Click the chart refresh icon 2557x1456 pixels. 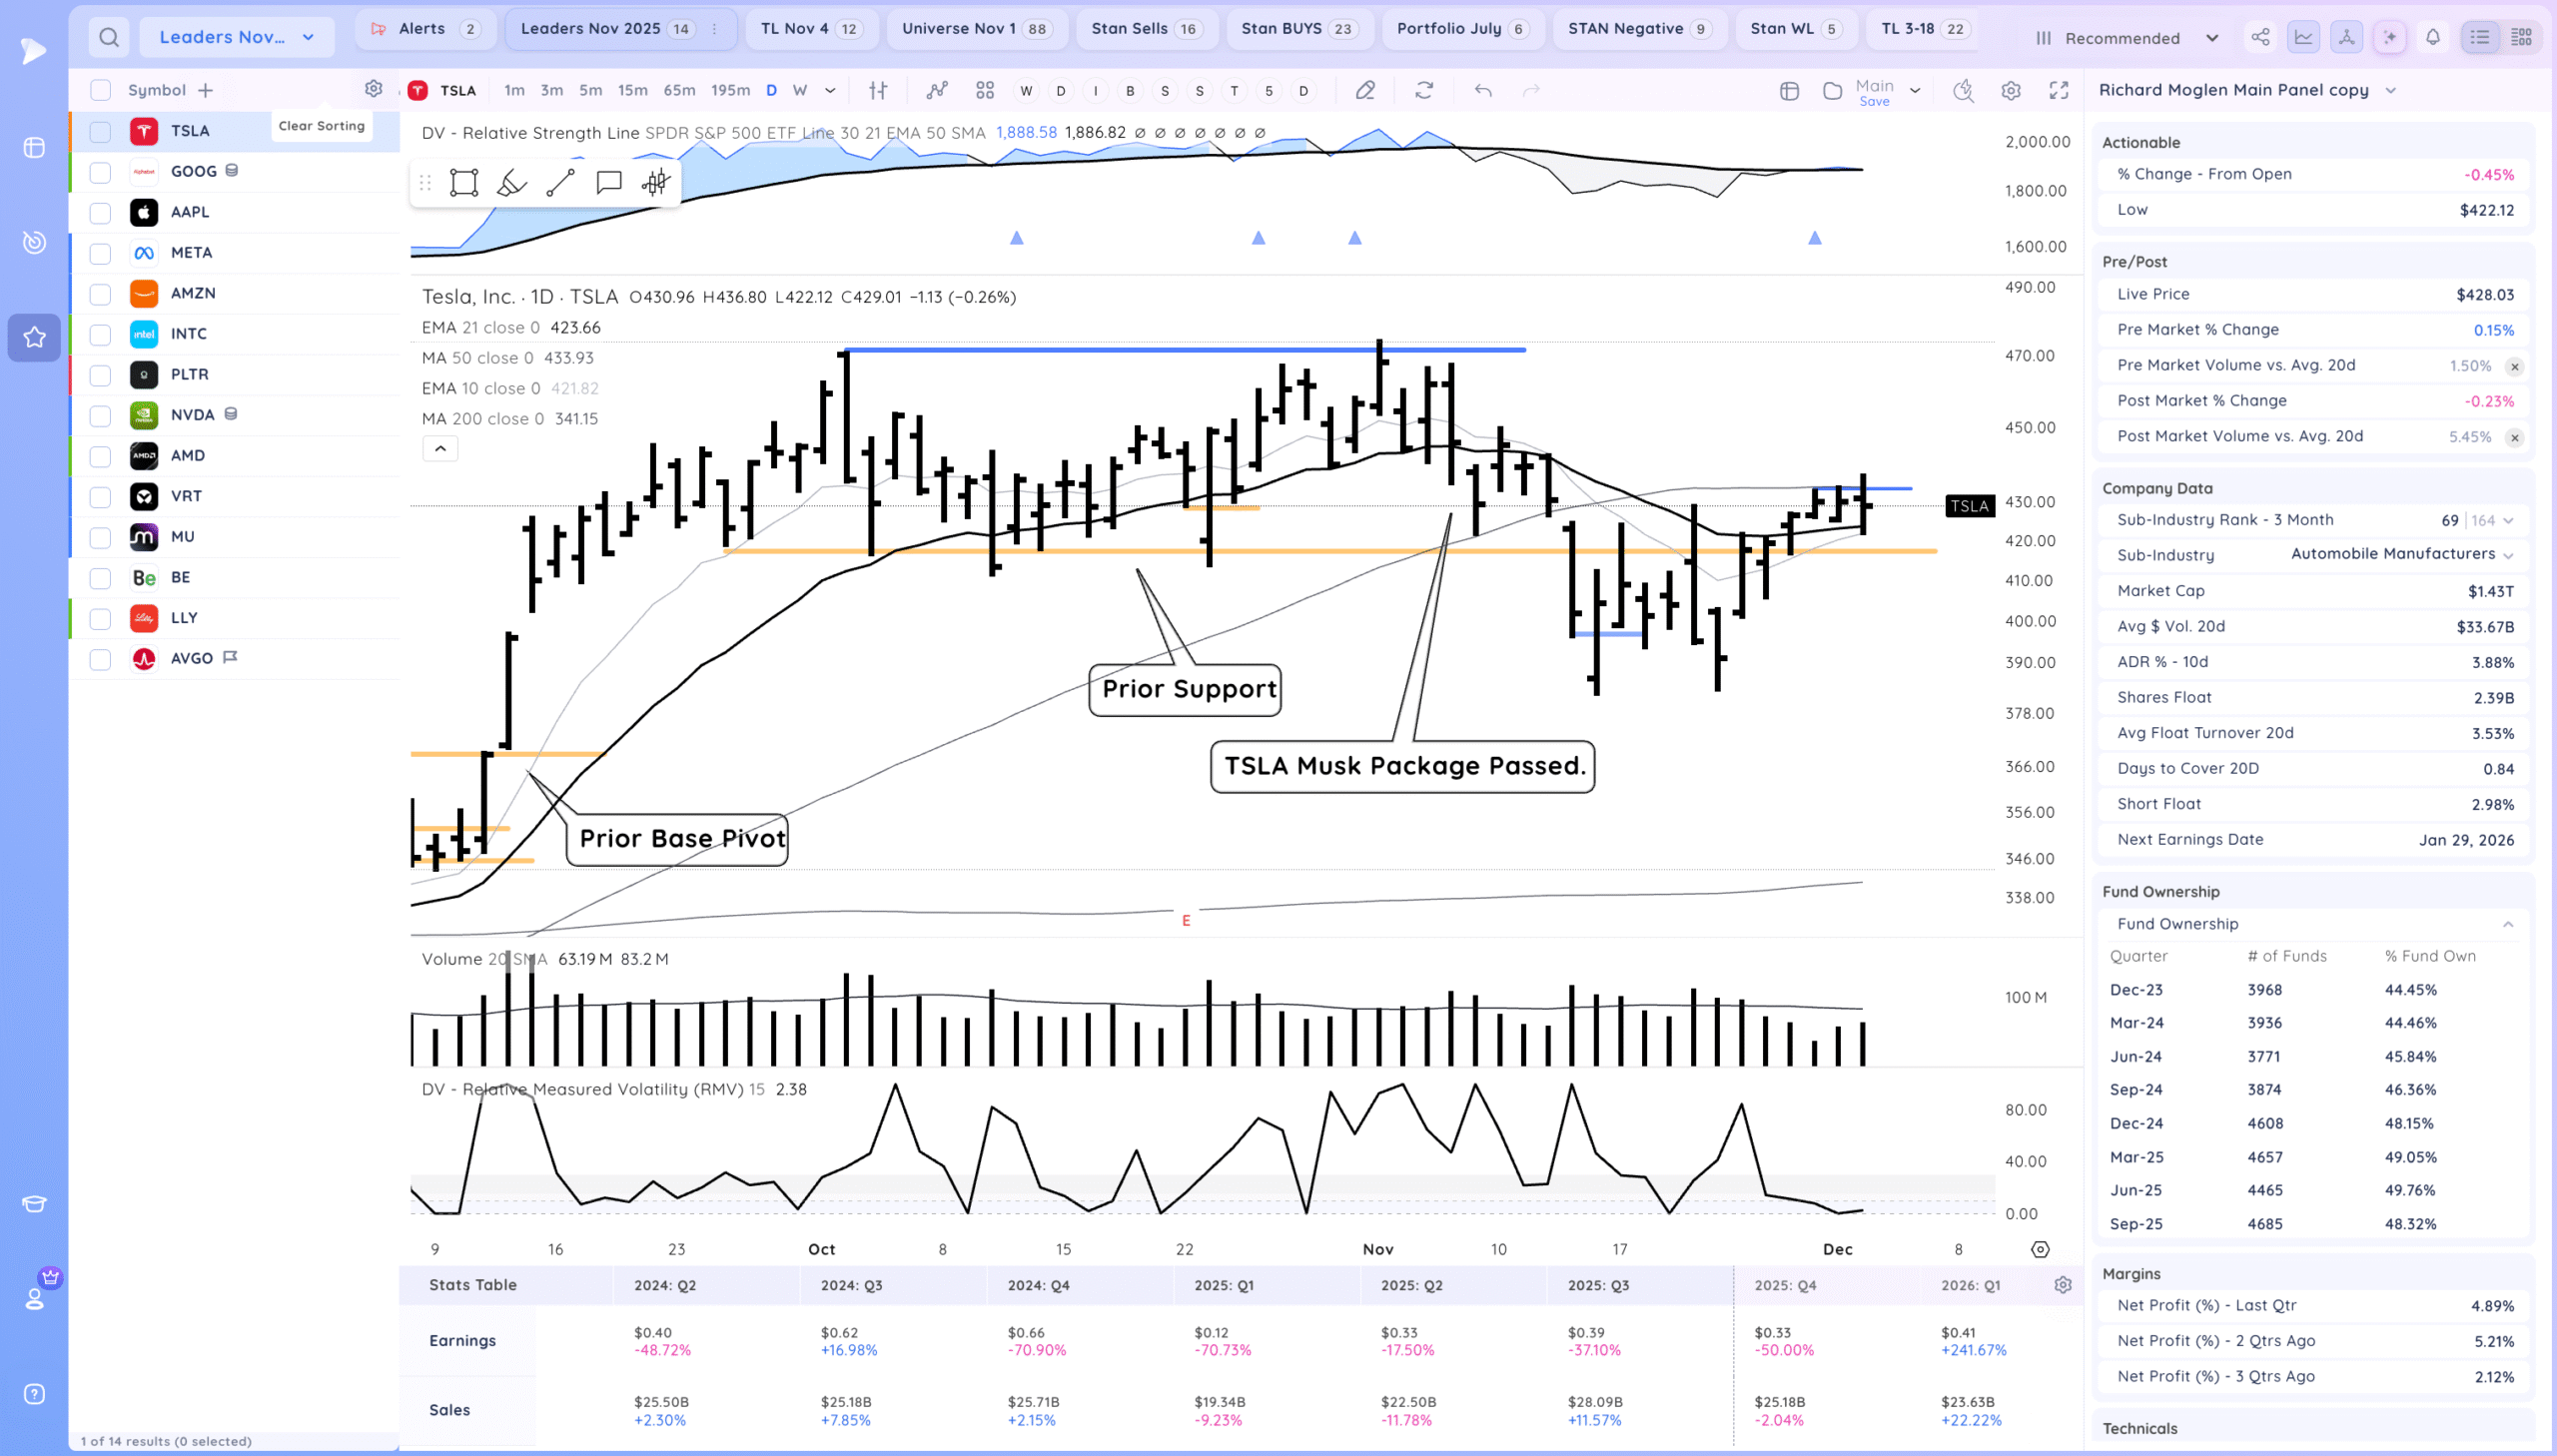coord(1424,91)
